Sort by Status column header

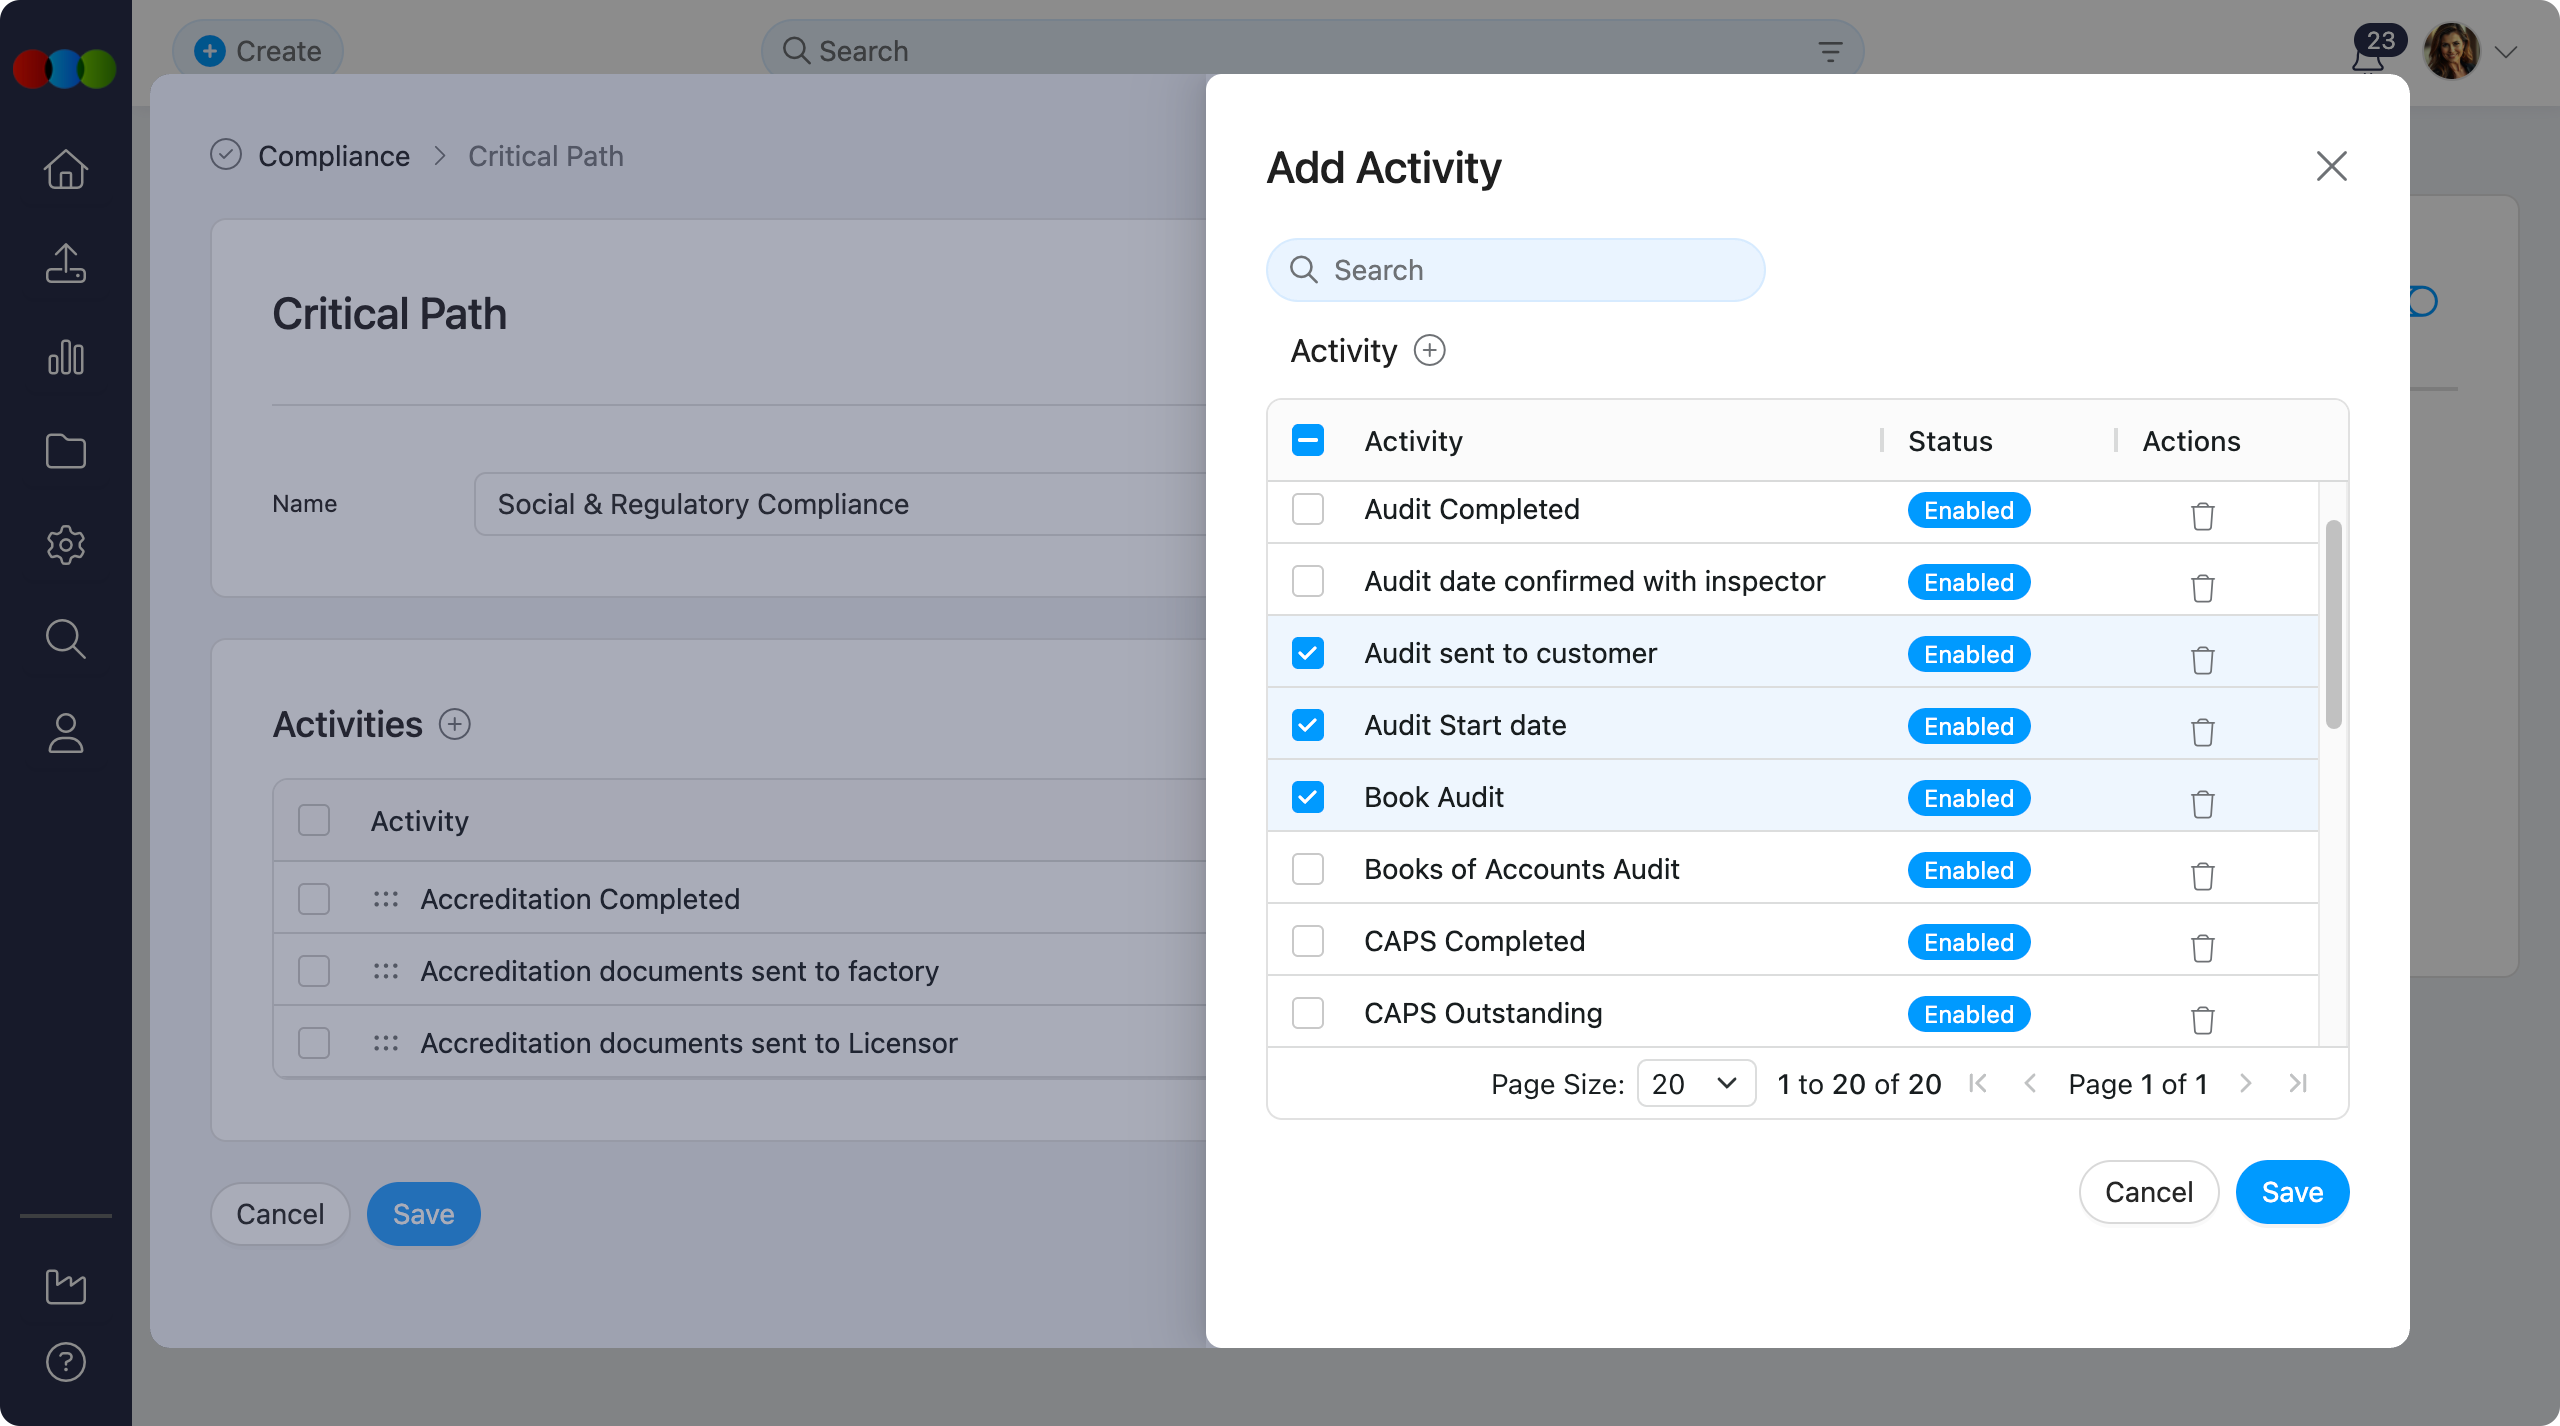1950,441
